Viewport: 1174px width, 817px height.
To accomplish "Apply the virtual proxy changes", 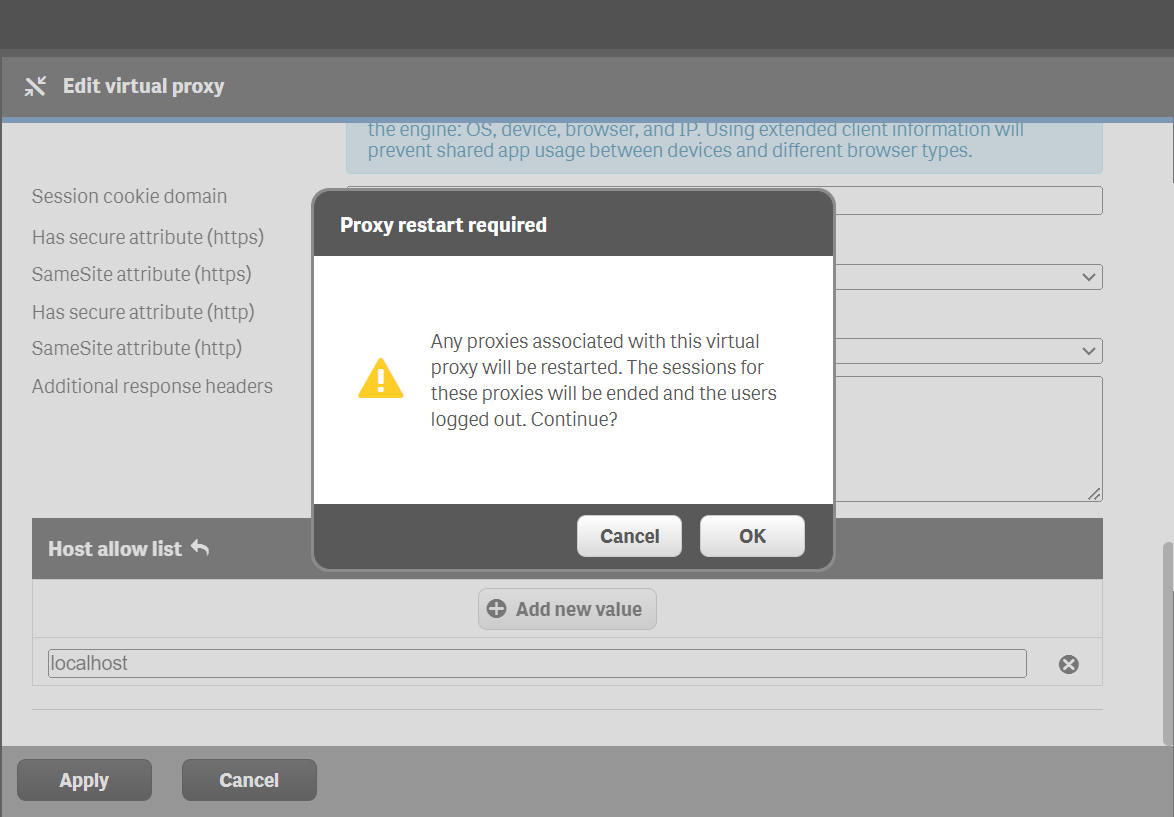I will pyautogui.click(x=84, y=779).
